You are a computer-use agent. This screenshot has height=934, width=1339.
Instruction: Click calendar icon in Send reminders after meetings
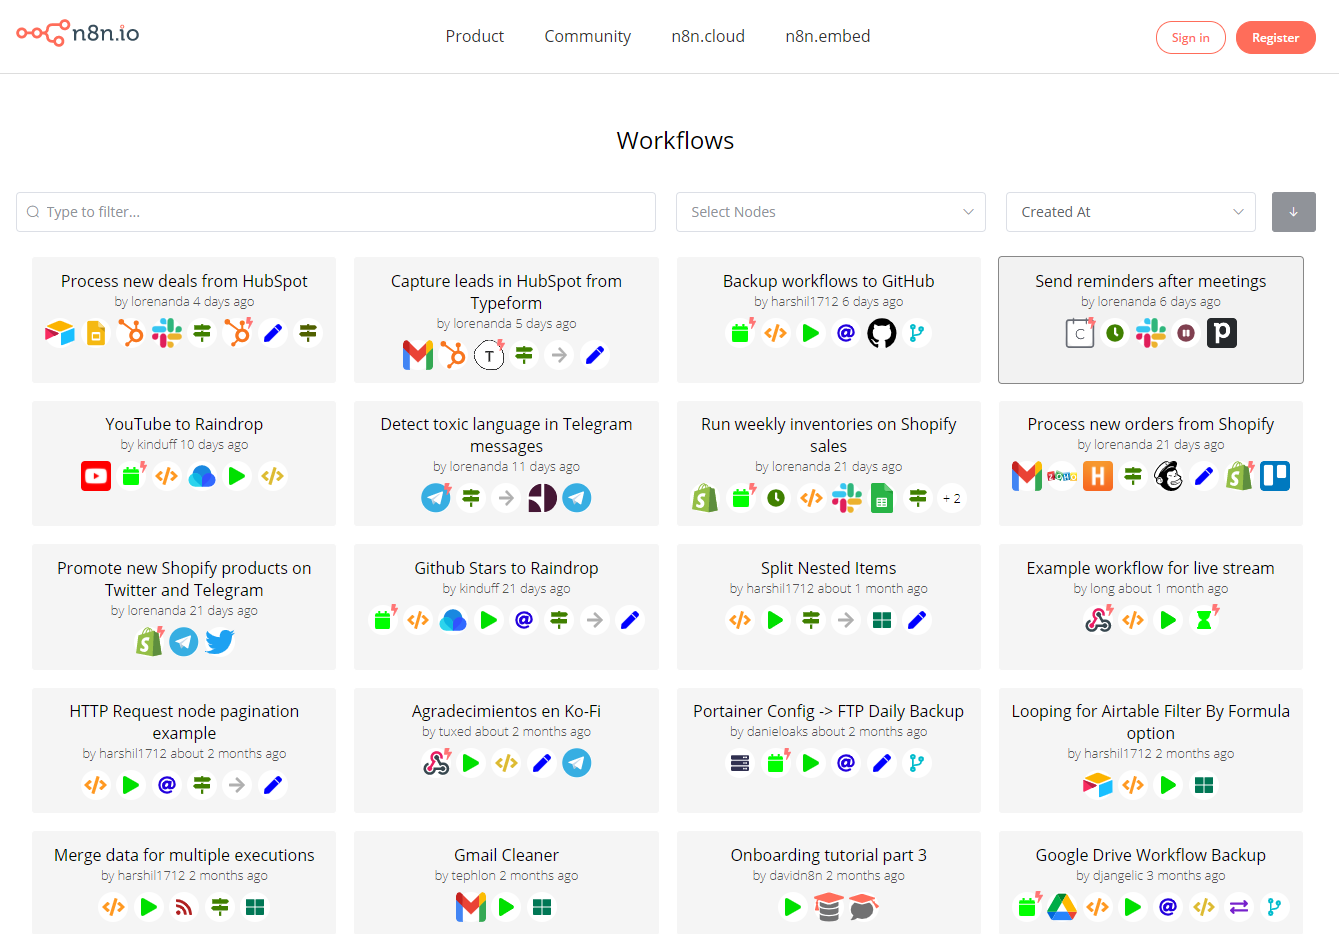[x=1080, y=333]
